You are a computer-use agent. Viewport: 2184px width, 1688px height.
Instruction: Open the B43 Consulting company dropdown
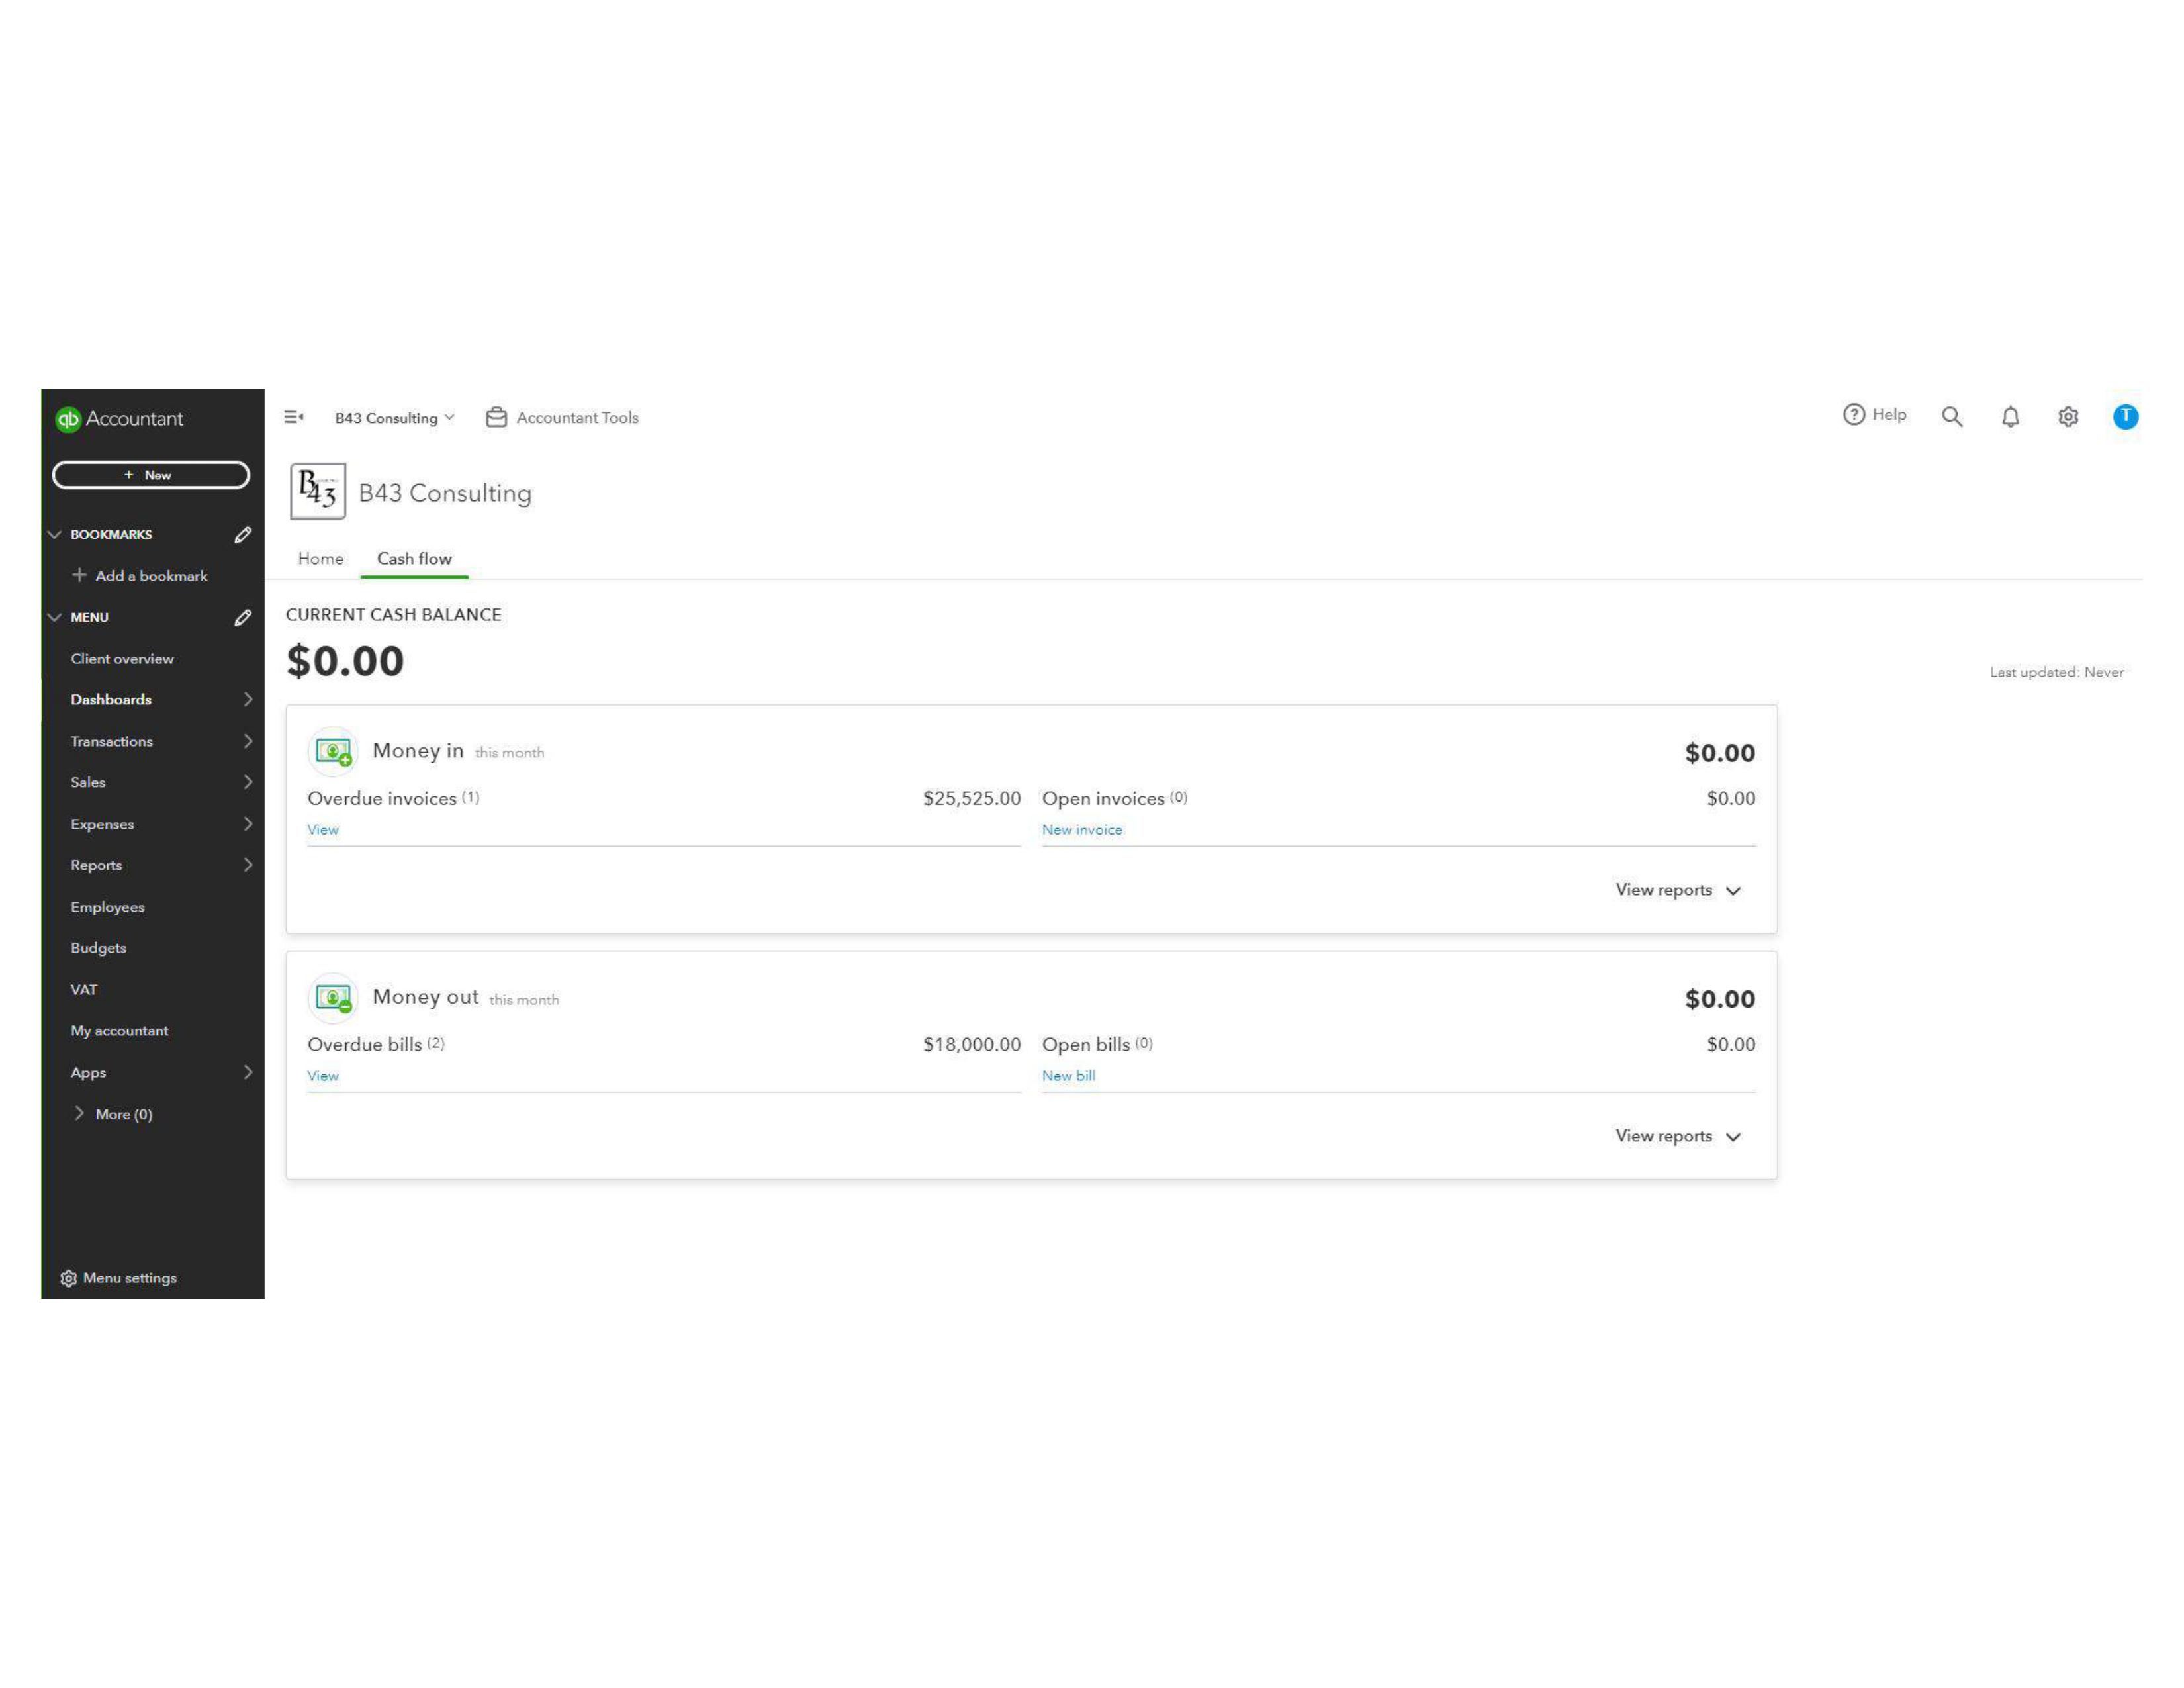point(394,418)
